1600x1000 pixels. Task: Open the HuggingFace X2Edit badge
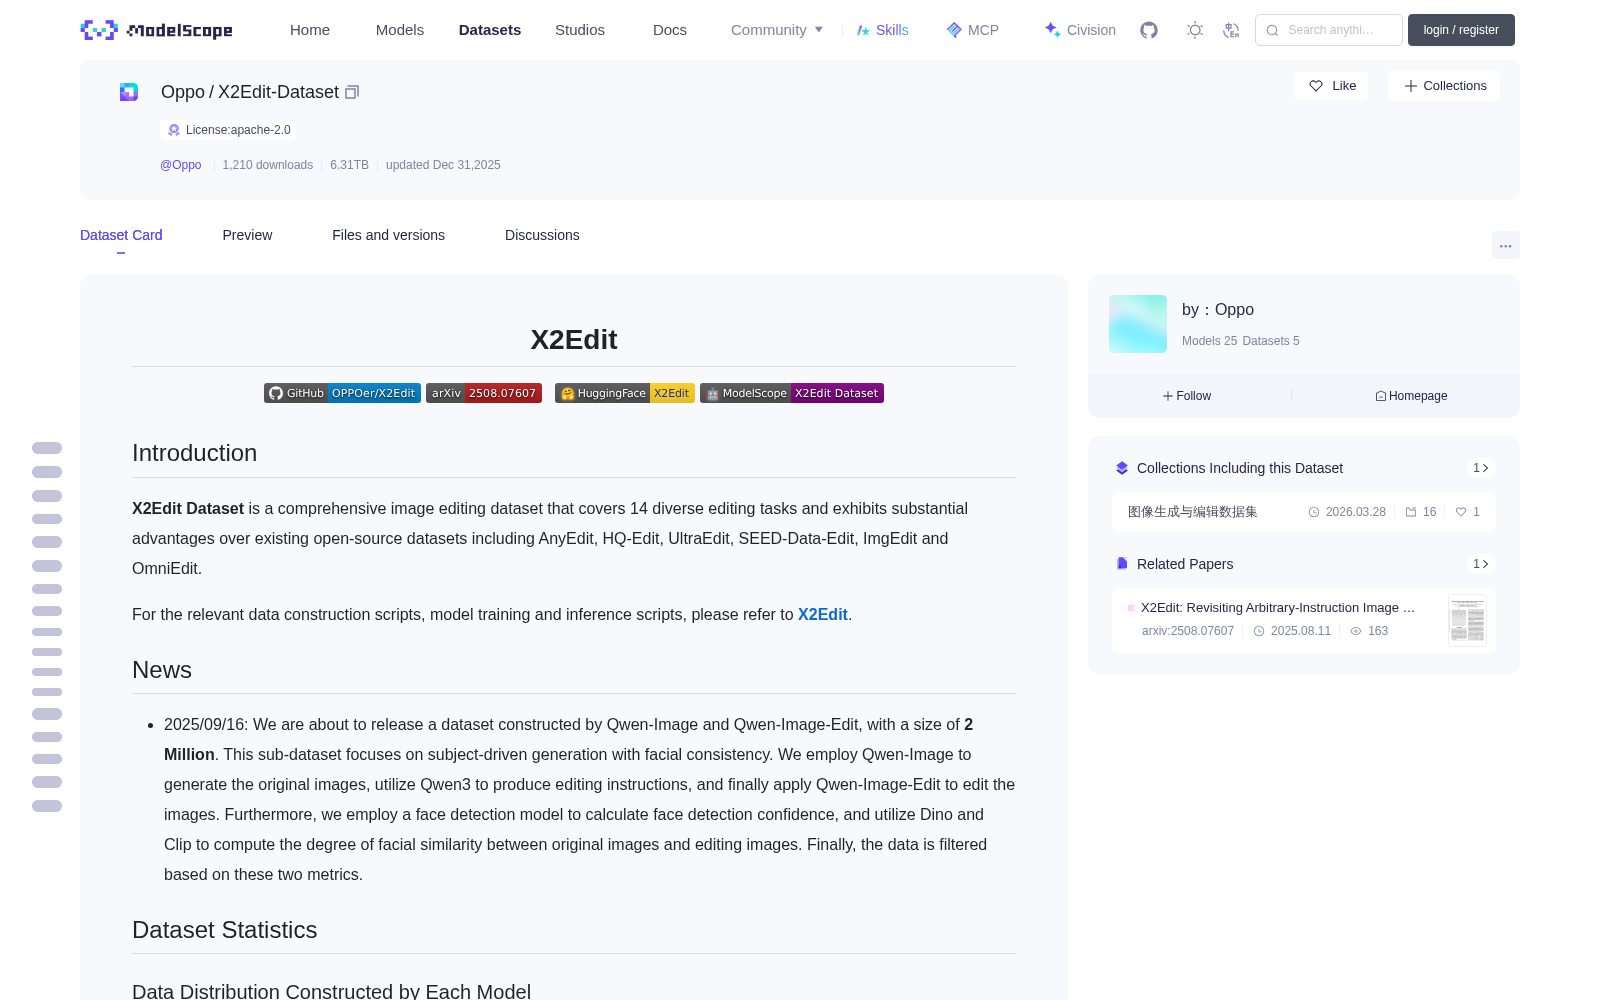click(625, 393)
